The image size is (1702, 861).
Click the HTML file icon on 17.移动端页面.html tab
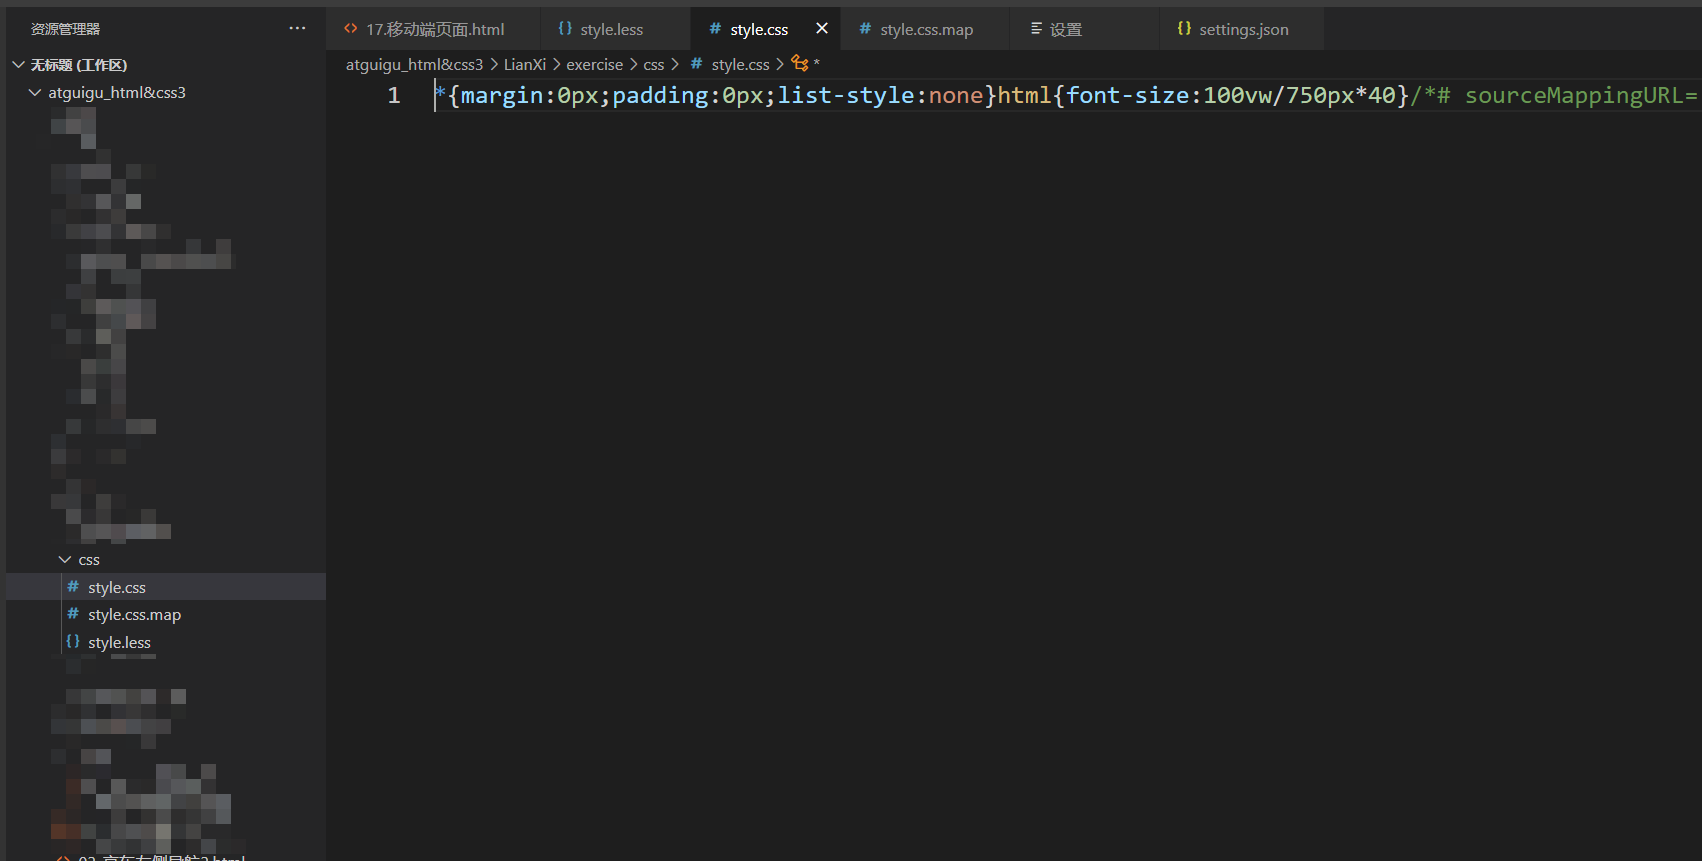coord(351,29)
